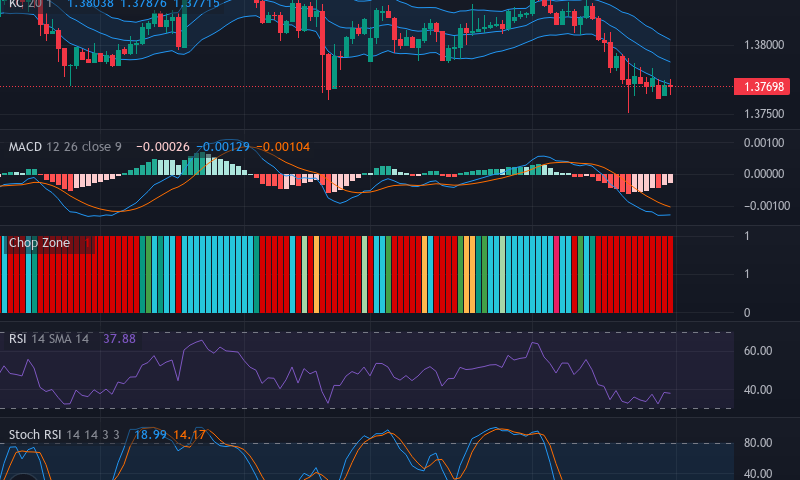Click KC lower band value 1.37715

coord(196,4)
